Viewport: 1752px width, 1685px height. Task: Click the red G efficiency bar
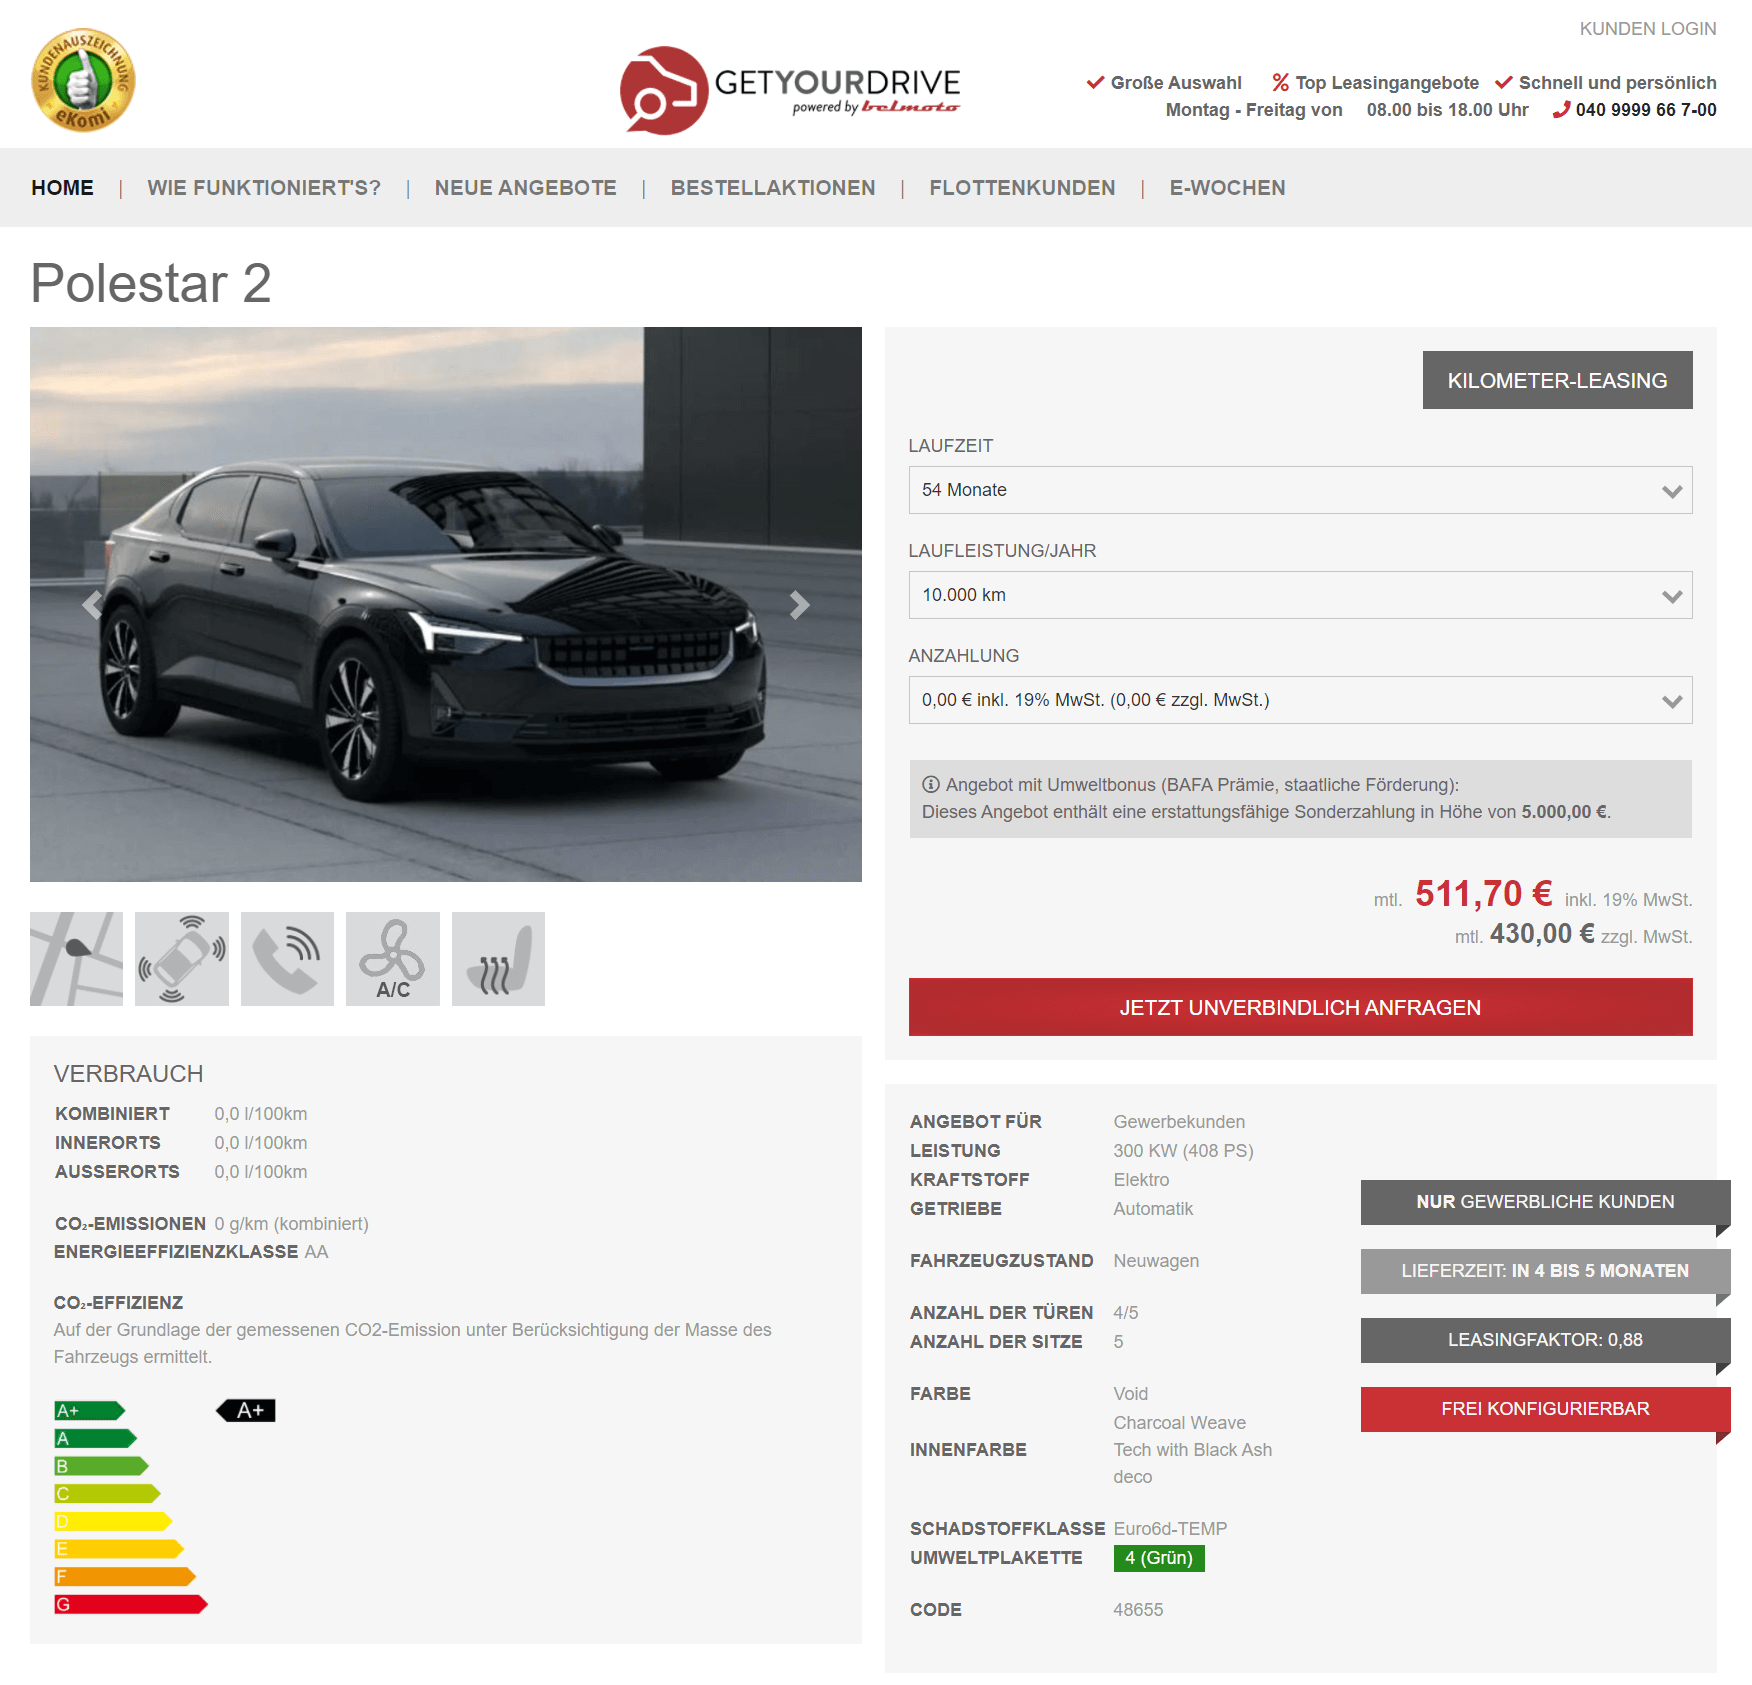131,1605
